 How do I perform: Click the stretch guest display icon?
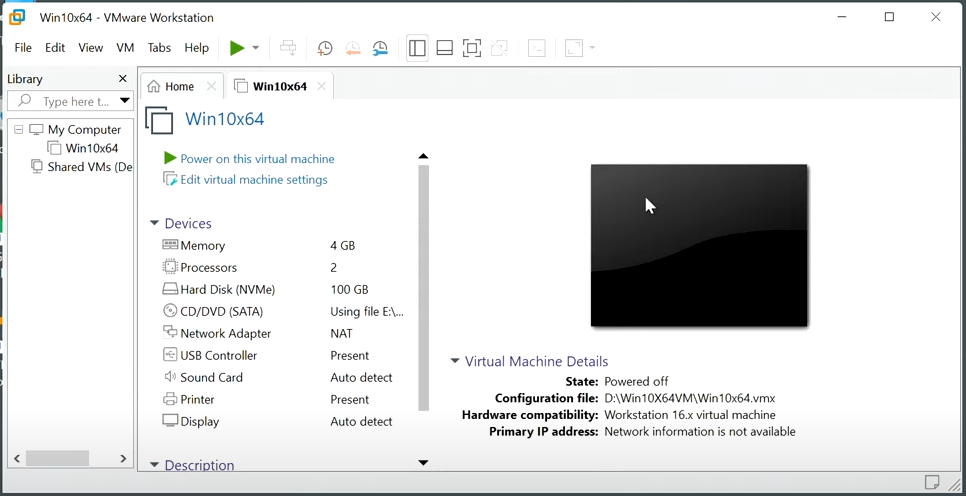tap(574, 48)
